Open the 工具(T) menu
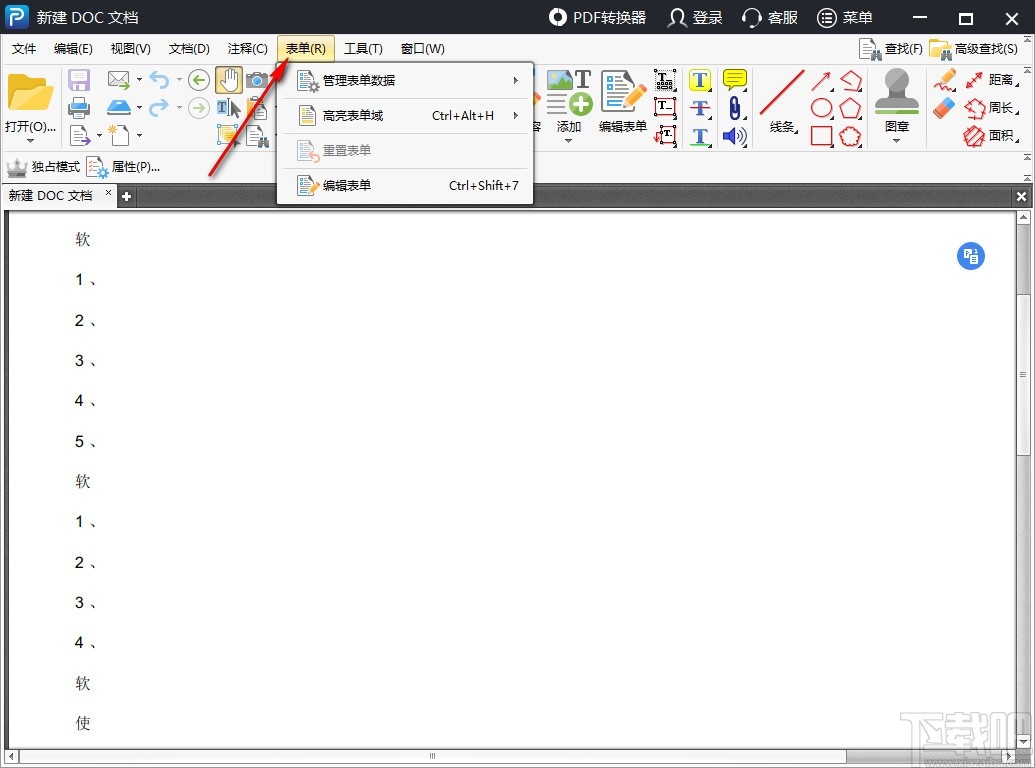This screenshot has height=768, width=1035. [363, 48]
